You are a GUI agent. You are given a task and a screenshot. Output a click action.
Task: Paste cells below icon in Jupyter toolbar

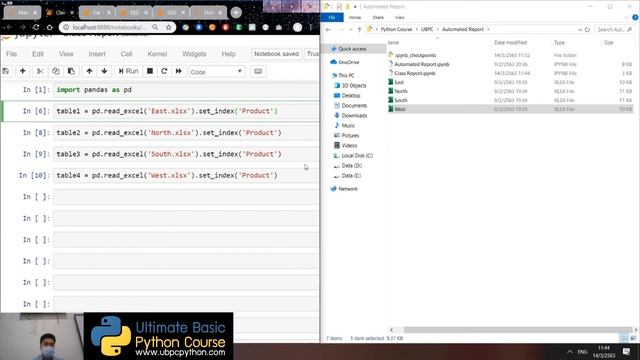(71, 71)
